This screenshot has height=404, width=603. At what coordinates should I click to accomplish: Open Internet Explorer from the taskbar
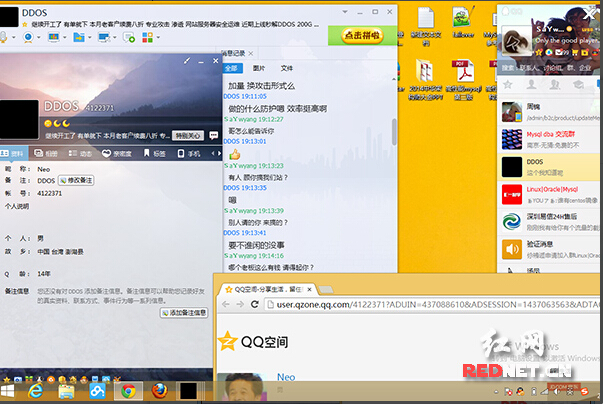37,391
